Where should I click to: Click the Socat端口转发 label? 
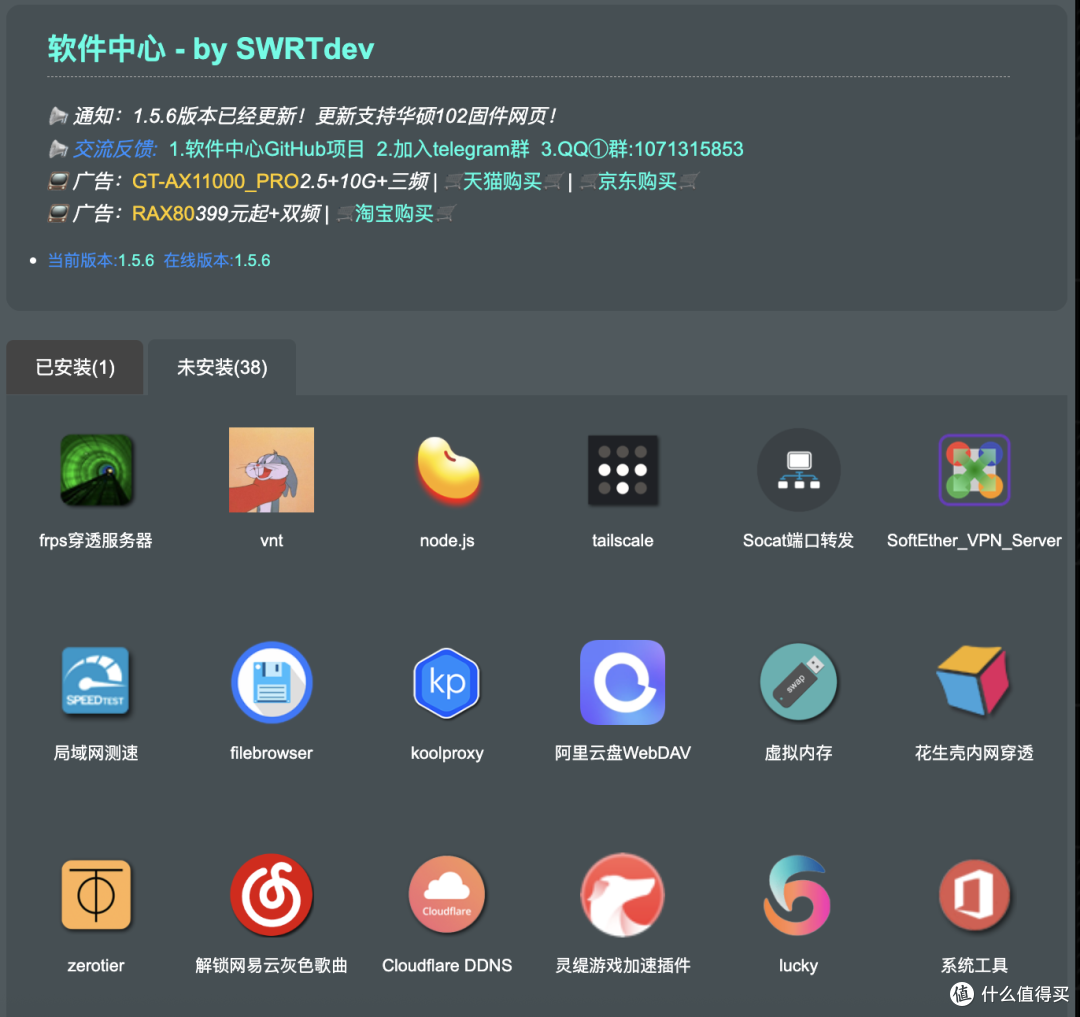point(798,541)
